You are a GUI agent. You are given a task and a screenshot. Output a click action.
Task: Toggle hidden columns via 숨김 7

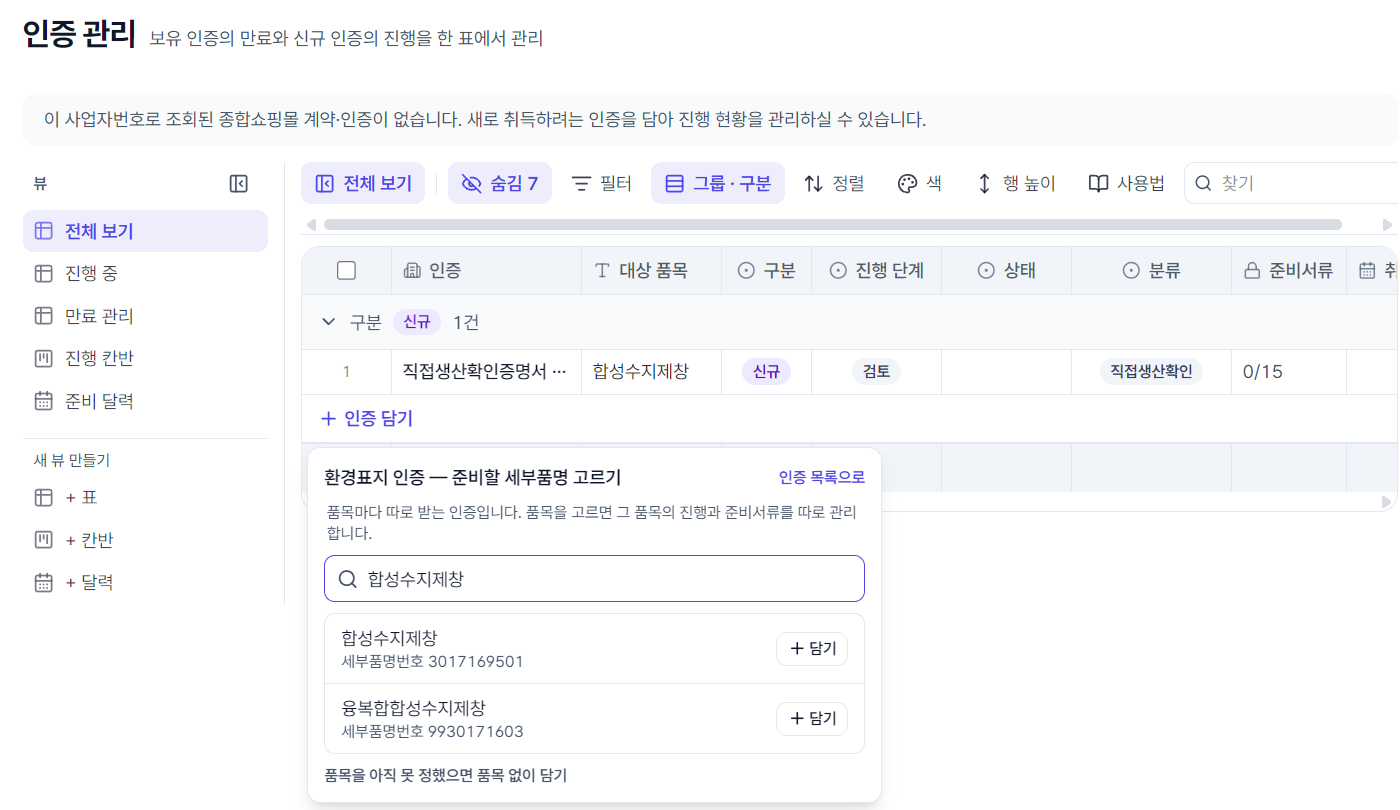click(500, 183)
